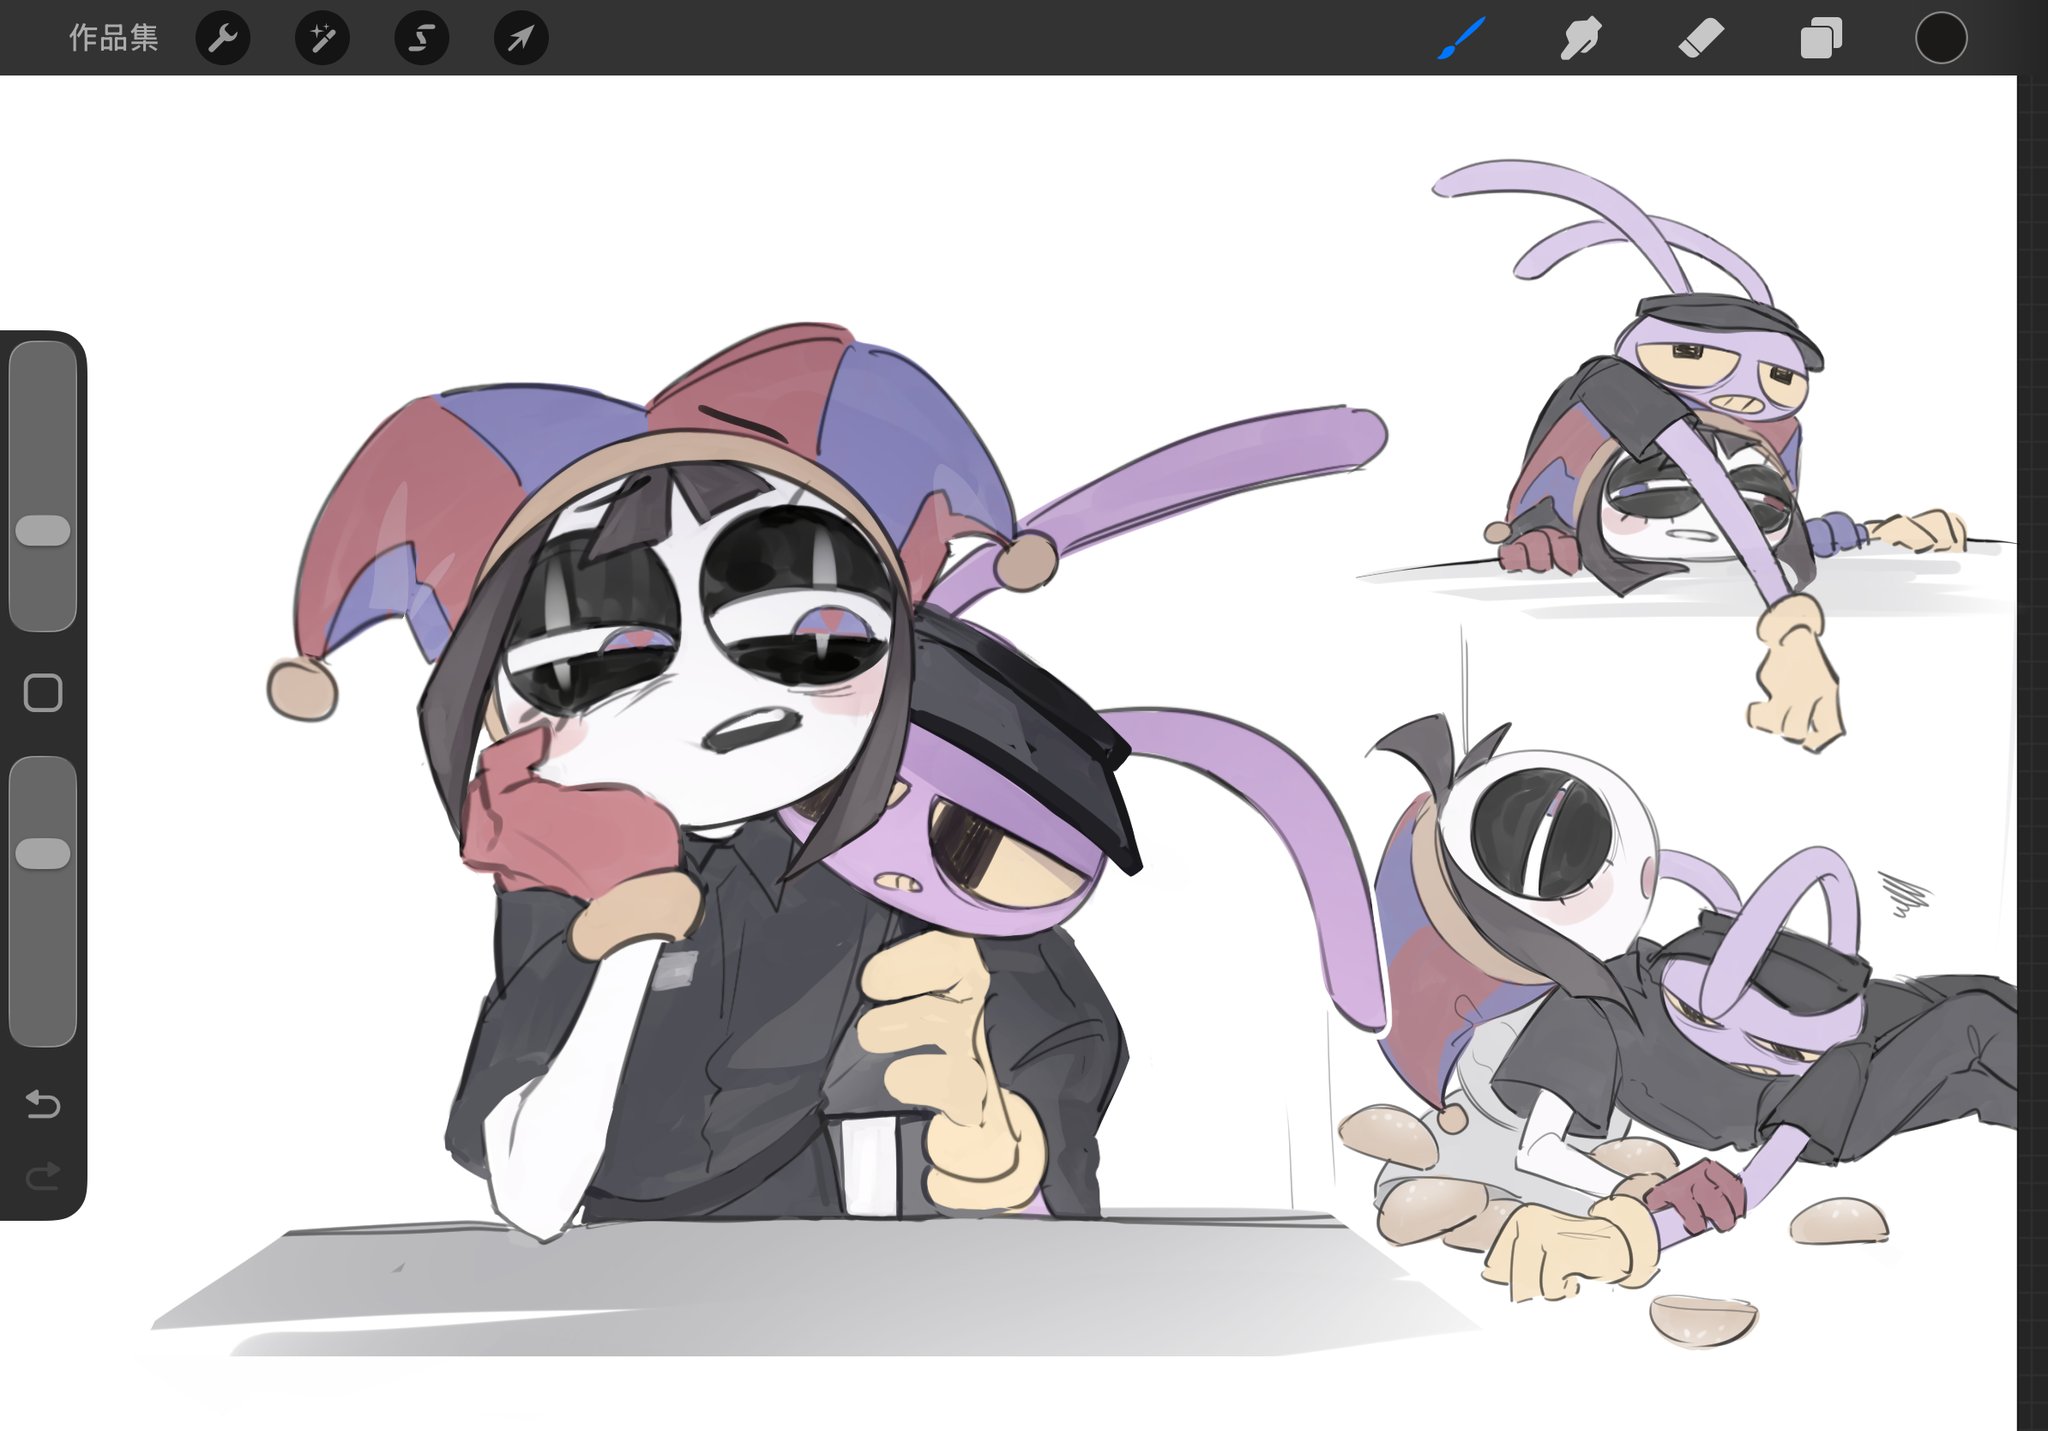Image resolution: width=2048 pixels, height=1431 pixels.
Task: Select the Smudge tool
Action: point(1581,39)
